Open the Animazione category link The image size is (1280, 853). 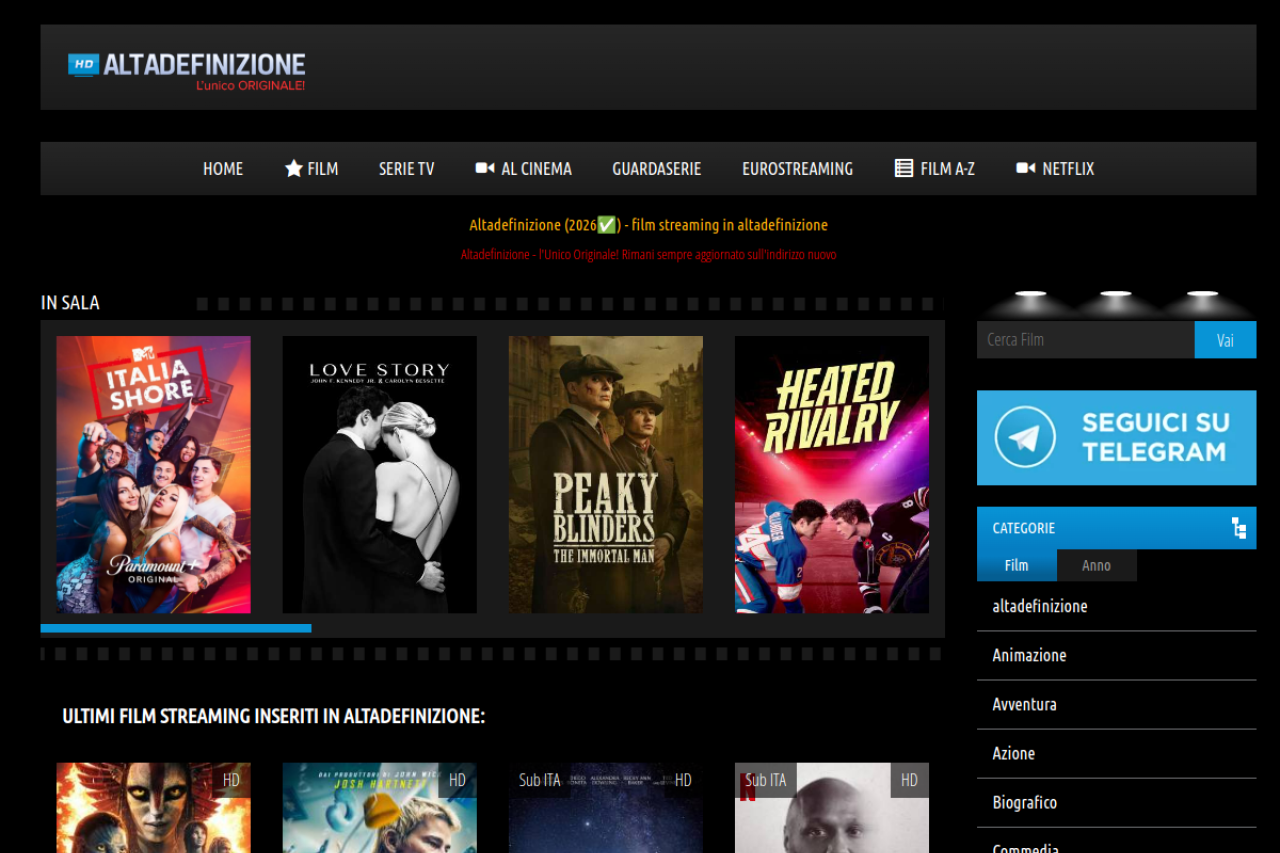[x=1029, y=655]
